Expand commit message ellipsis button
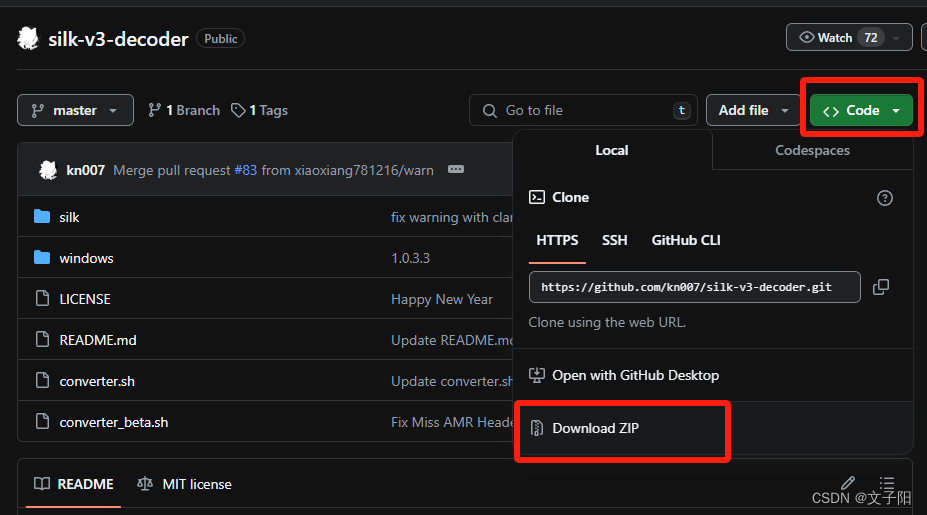 (456, 170)
